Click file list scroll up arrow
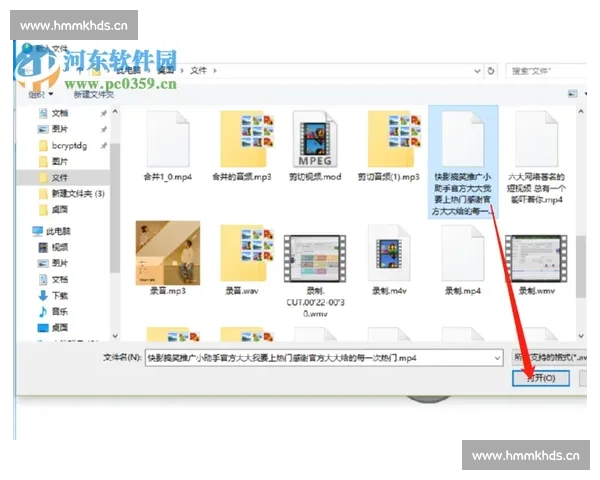 (x=581, y=112)
